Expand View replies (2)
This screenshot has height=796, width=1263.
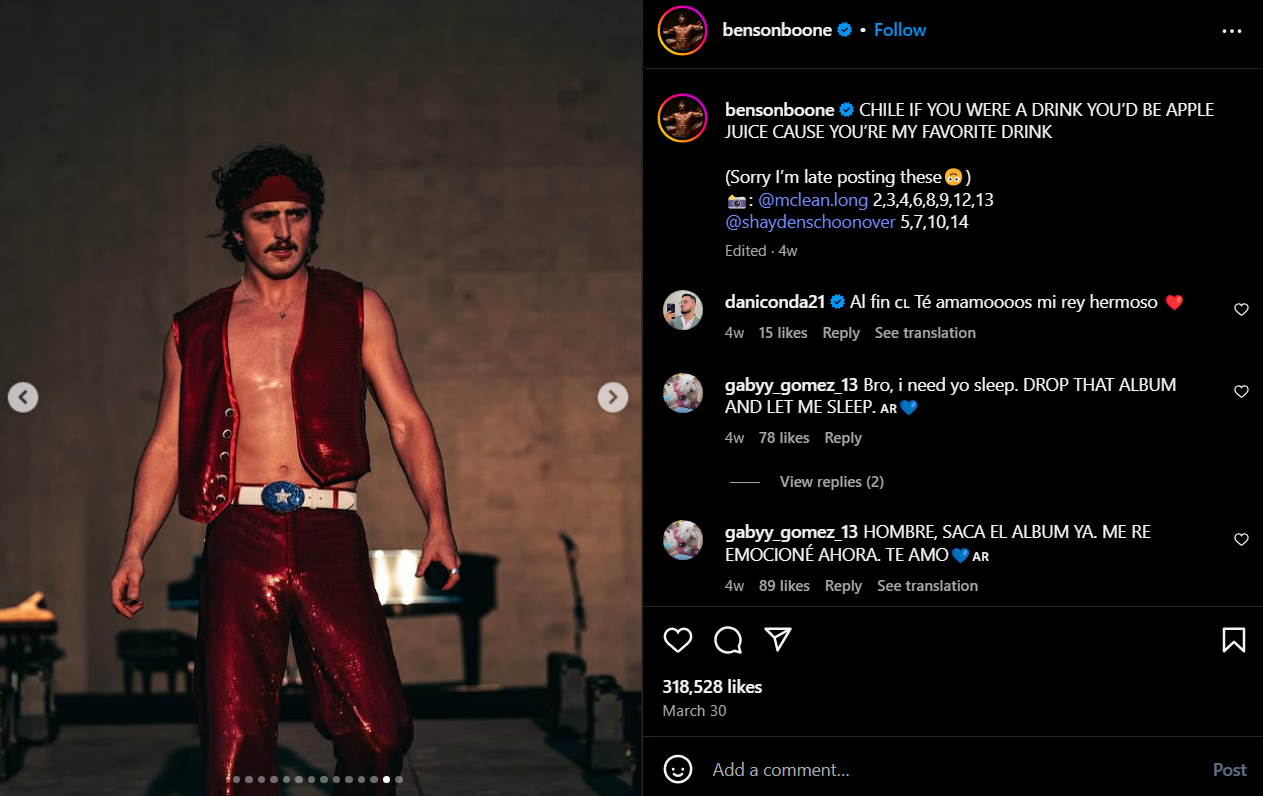tap(831, 482)
